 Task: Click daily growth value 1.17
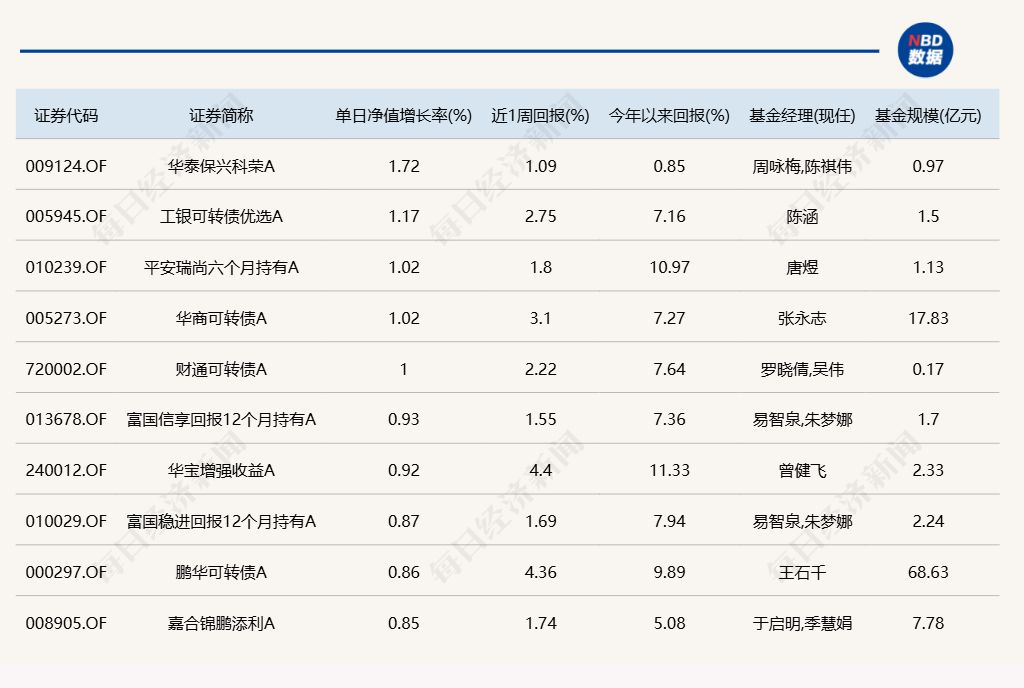(x=404, y=217)
